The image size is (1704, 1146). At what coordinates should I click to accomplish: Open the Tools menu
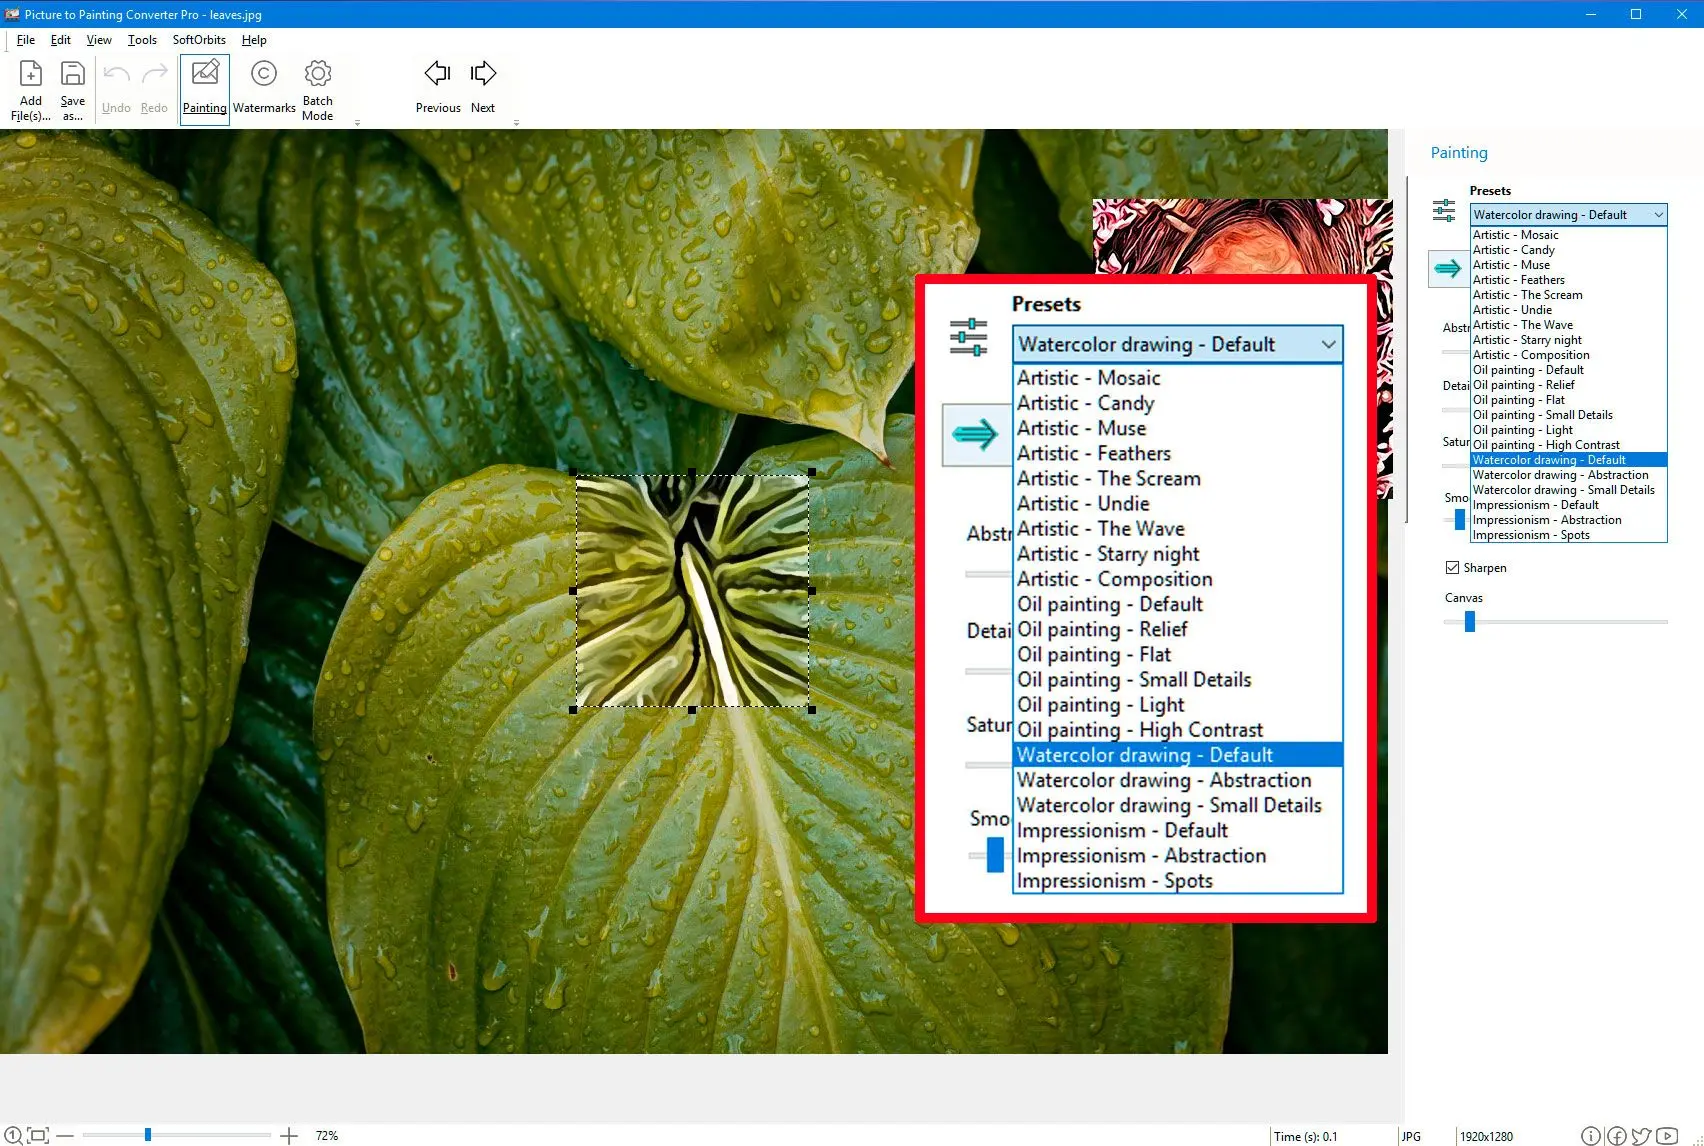pyautogui.click(x=142, y=40)
